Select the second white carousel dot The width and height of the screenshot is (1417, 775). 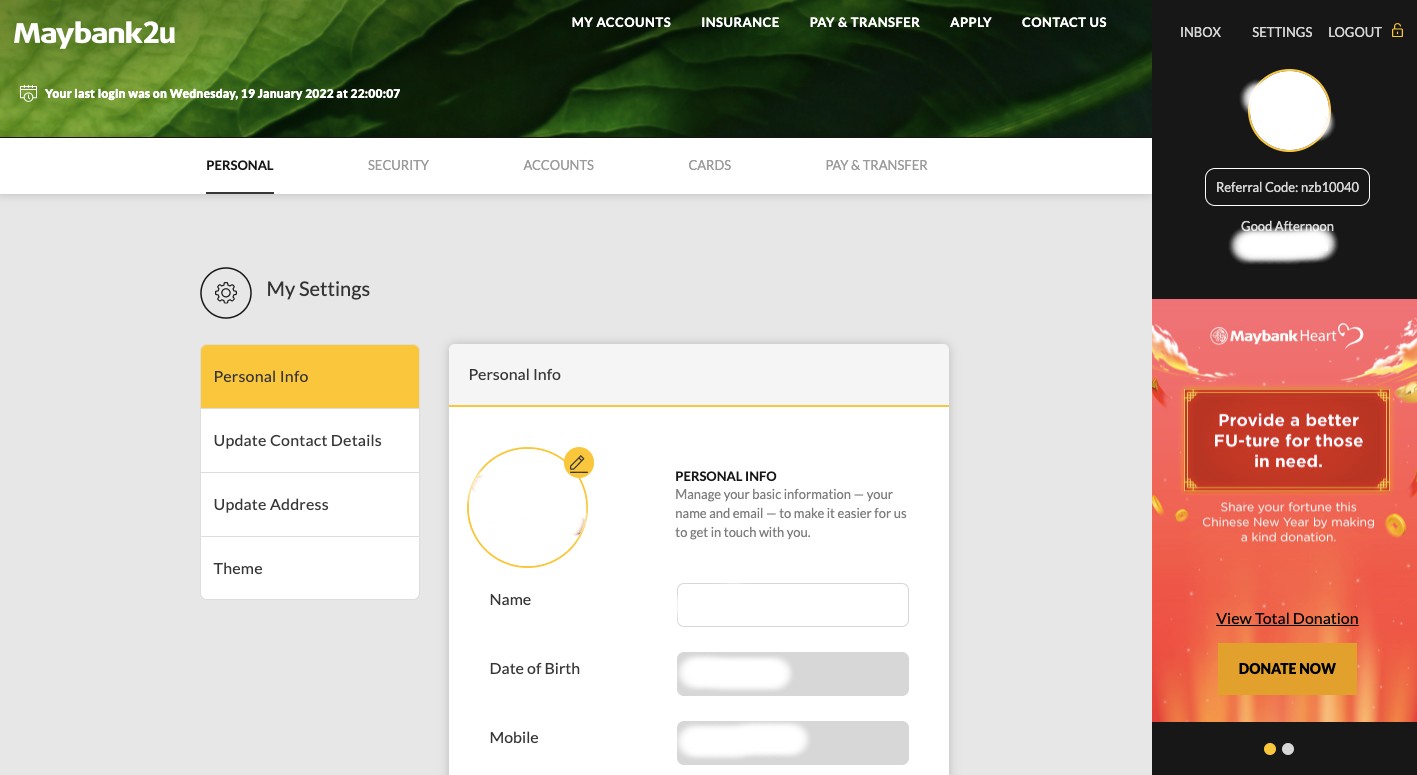click(x=1288, y=749)
